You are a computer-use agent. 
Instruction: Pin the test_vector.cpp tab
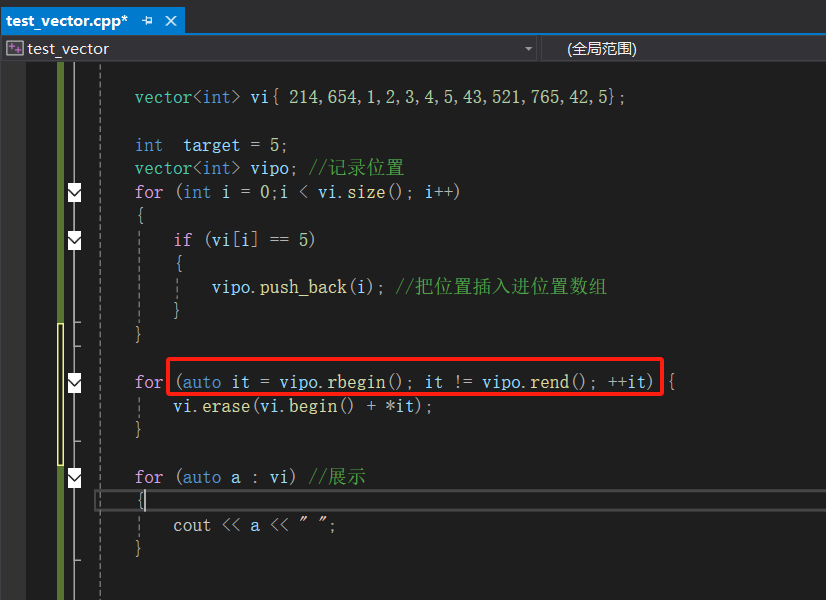click(148, 21)
